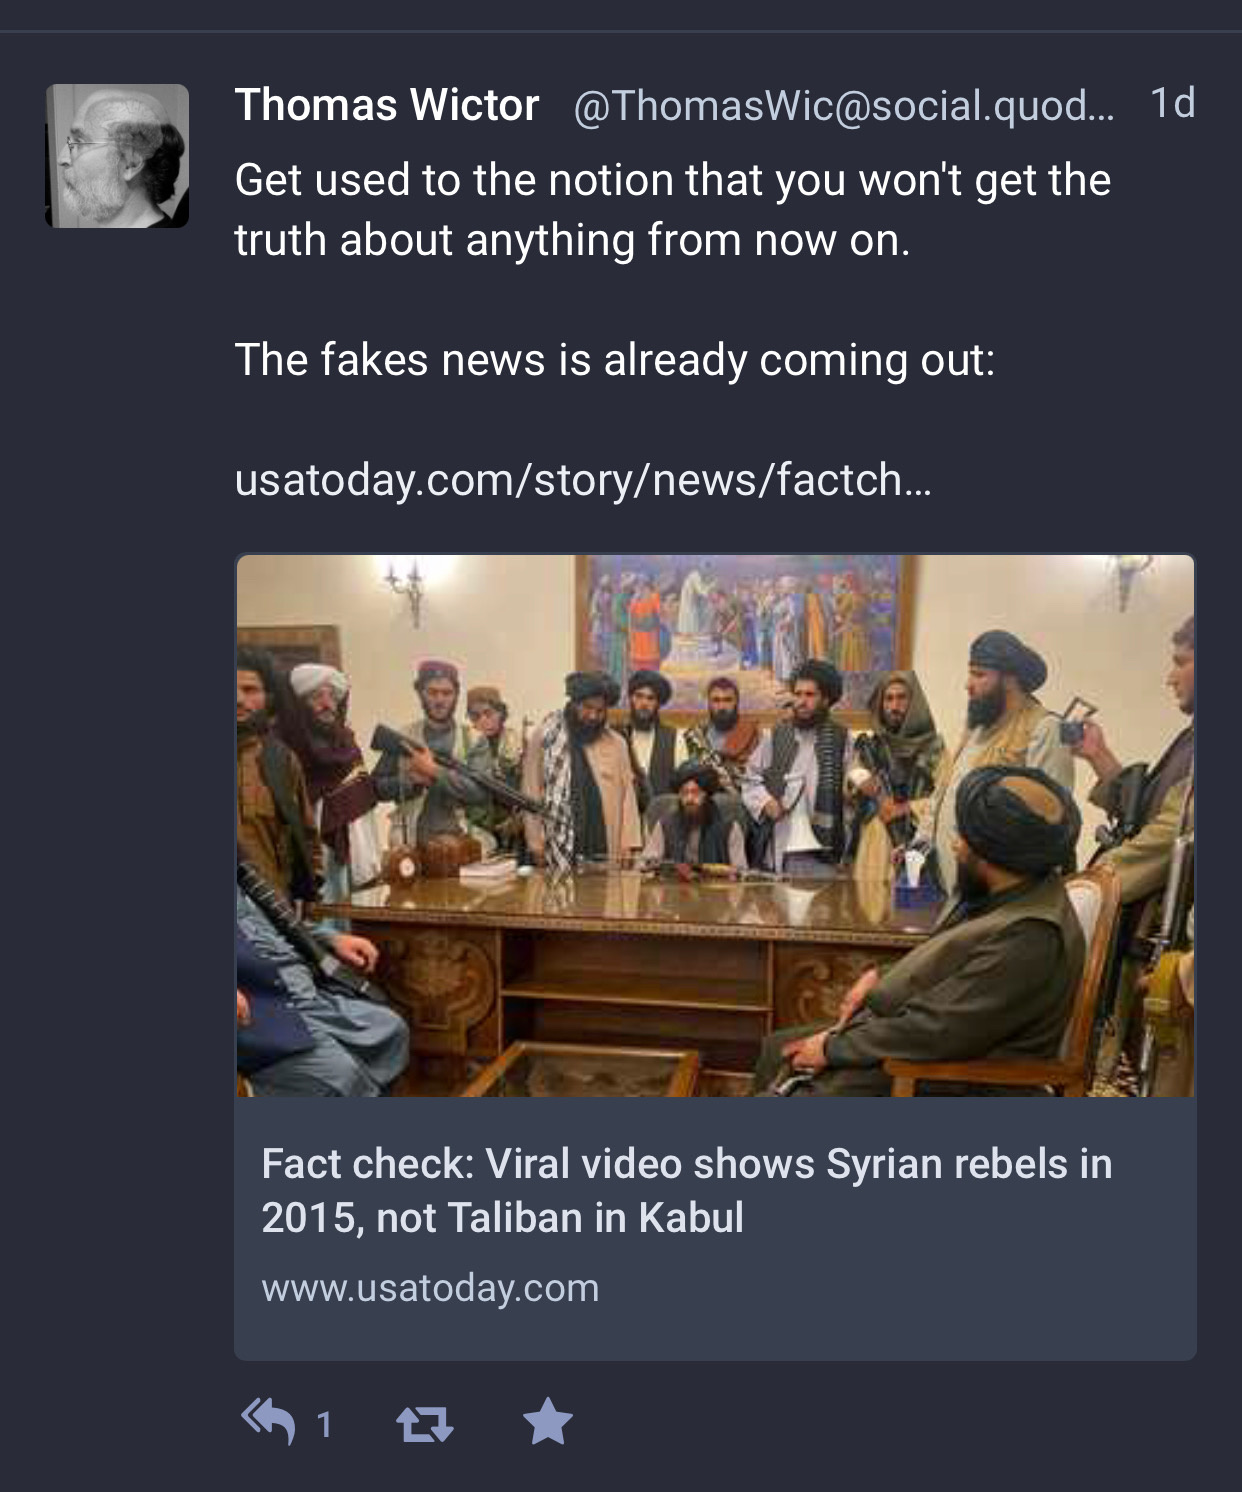This screenshot has height=1492, width=1242.
Task: Reply to Thomas Wictor's post
Action: [268, 1421]
